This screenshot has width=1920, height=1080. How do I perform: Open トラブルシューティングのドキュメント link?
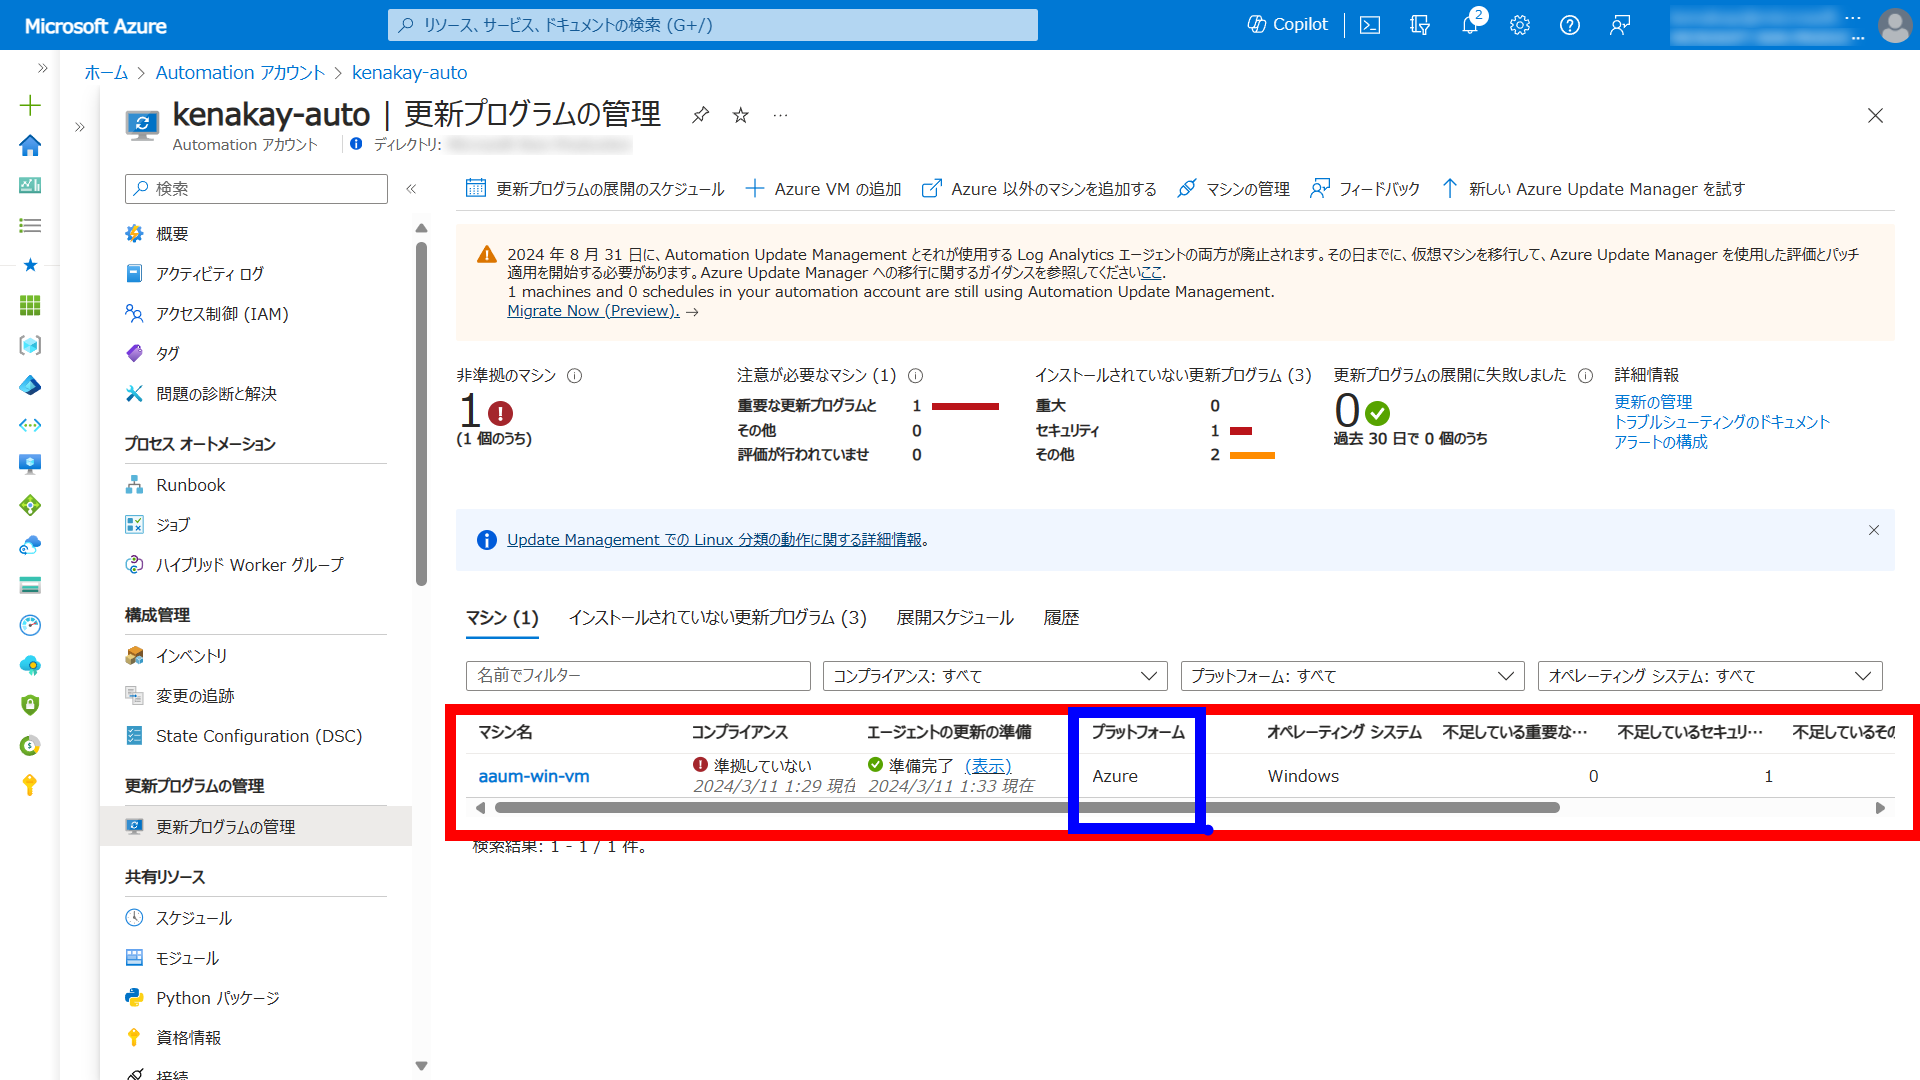tap(1721, 422)
